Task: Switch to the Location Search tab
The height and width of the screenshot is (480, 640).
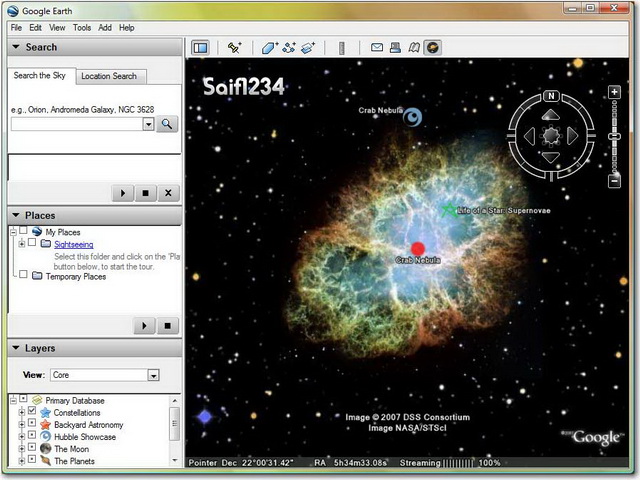Action: pos(109,76)
